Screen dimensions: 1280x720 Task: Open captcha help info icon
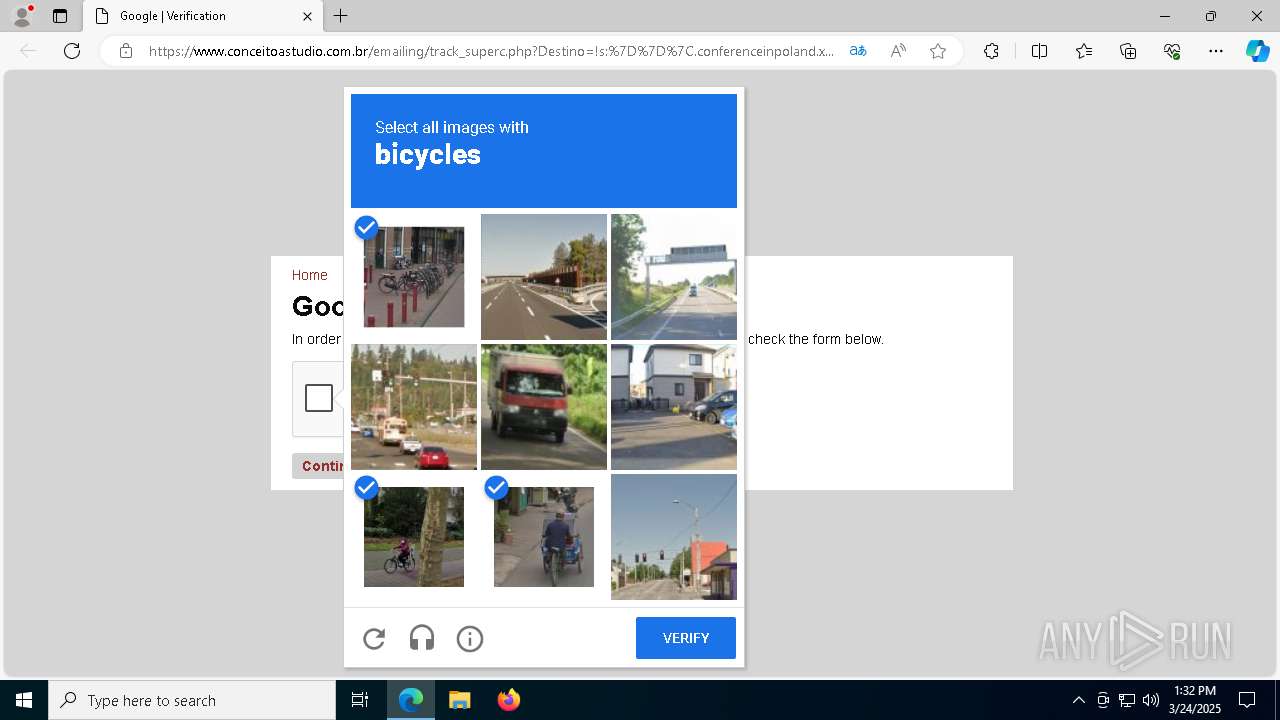click(470, 639)
